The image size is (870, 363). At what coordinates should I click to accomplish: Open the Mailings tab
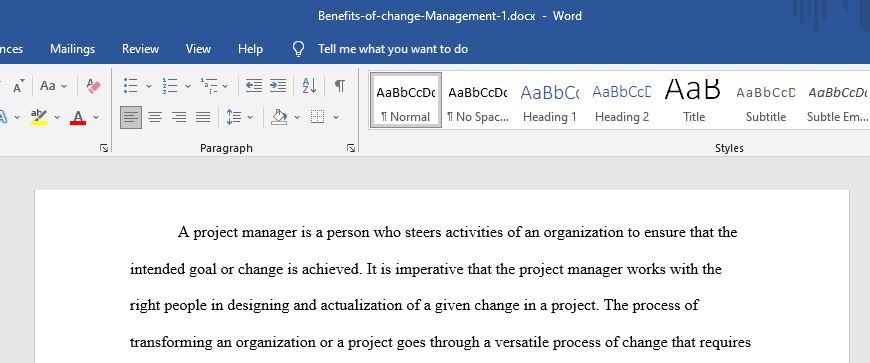point(73,49)
